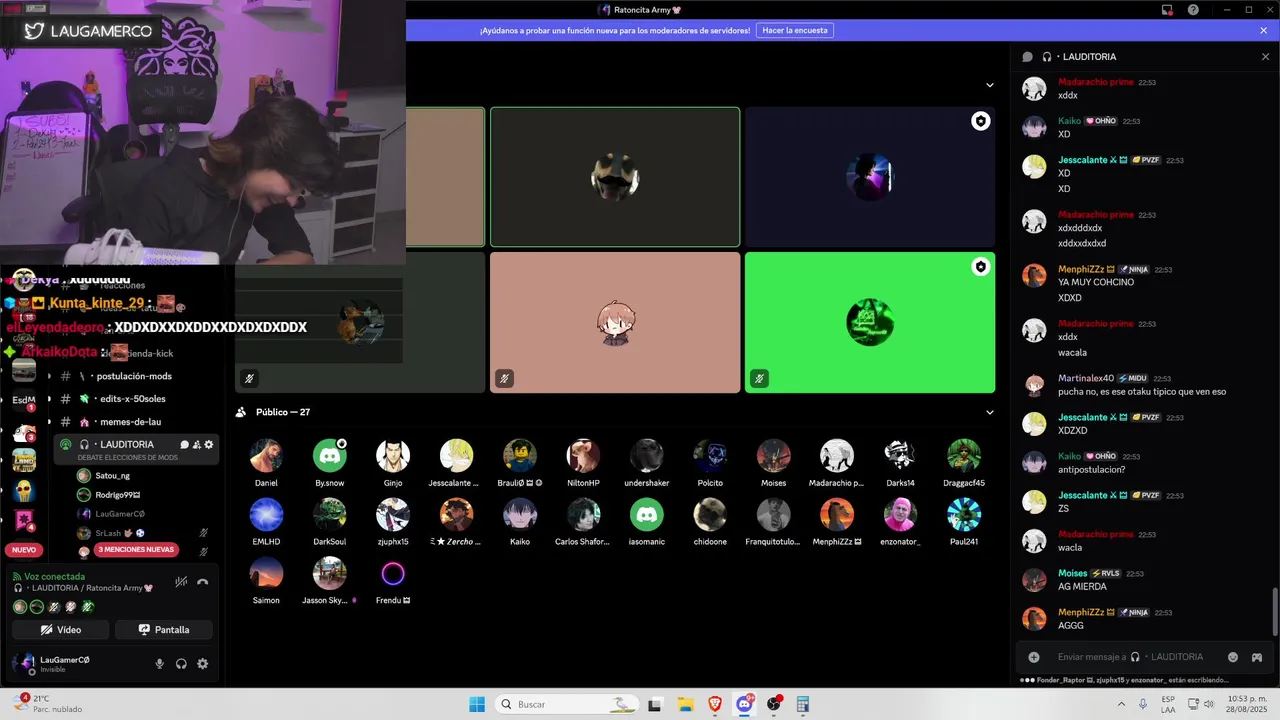Open Daniel's profile in audience
1280x720 pixels.
click(x=266, y=456)
